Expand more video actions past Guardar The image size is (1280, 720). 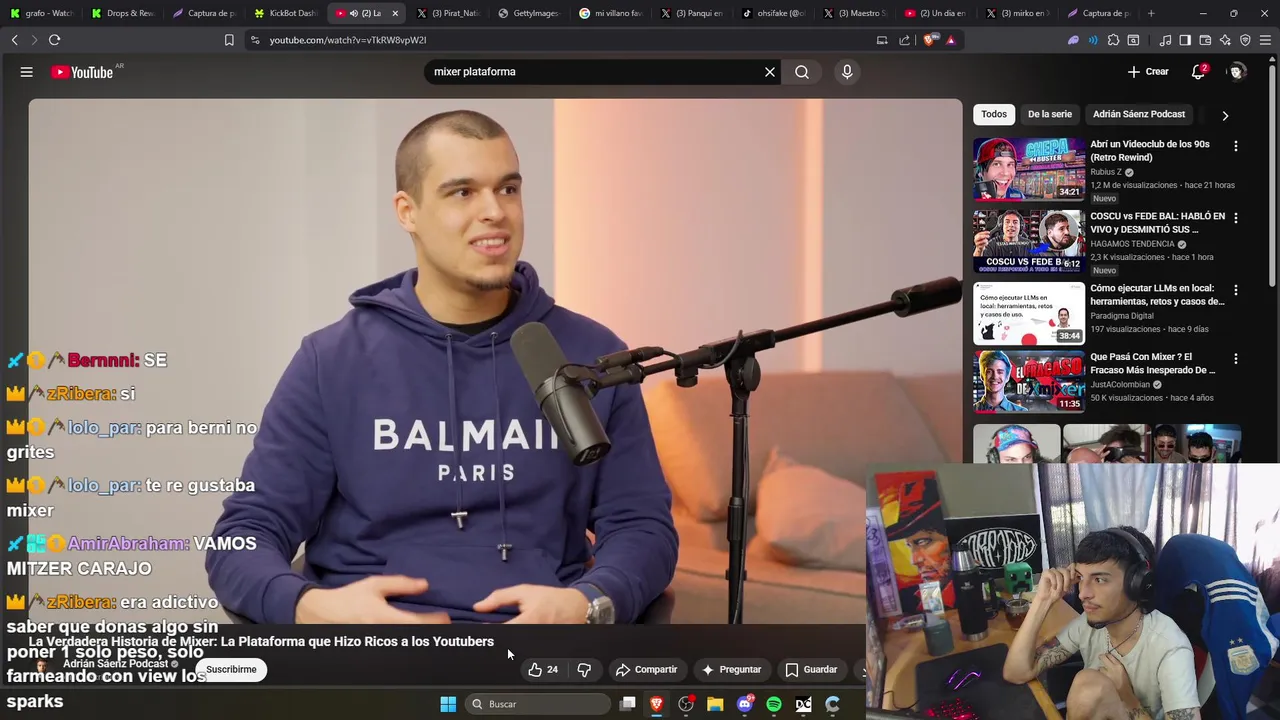862,670
